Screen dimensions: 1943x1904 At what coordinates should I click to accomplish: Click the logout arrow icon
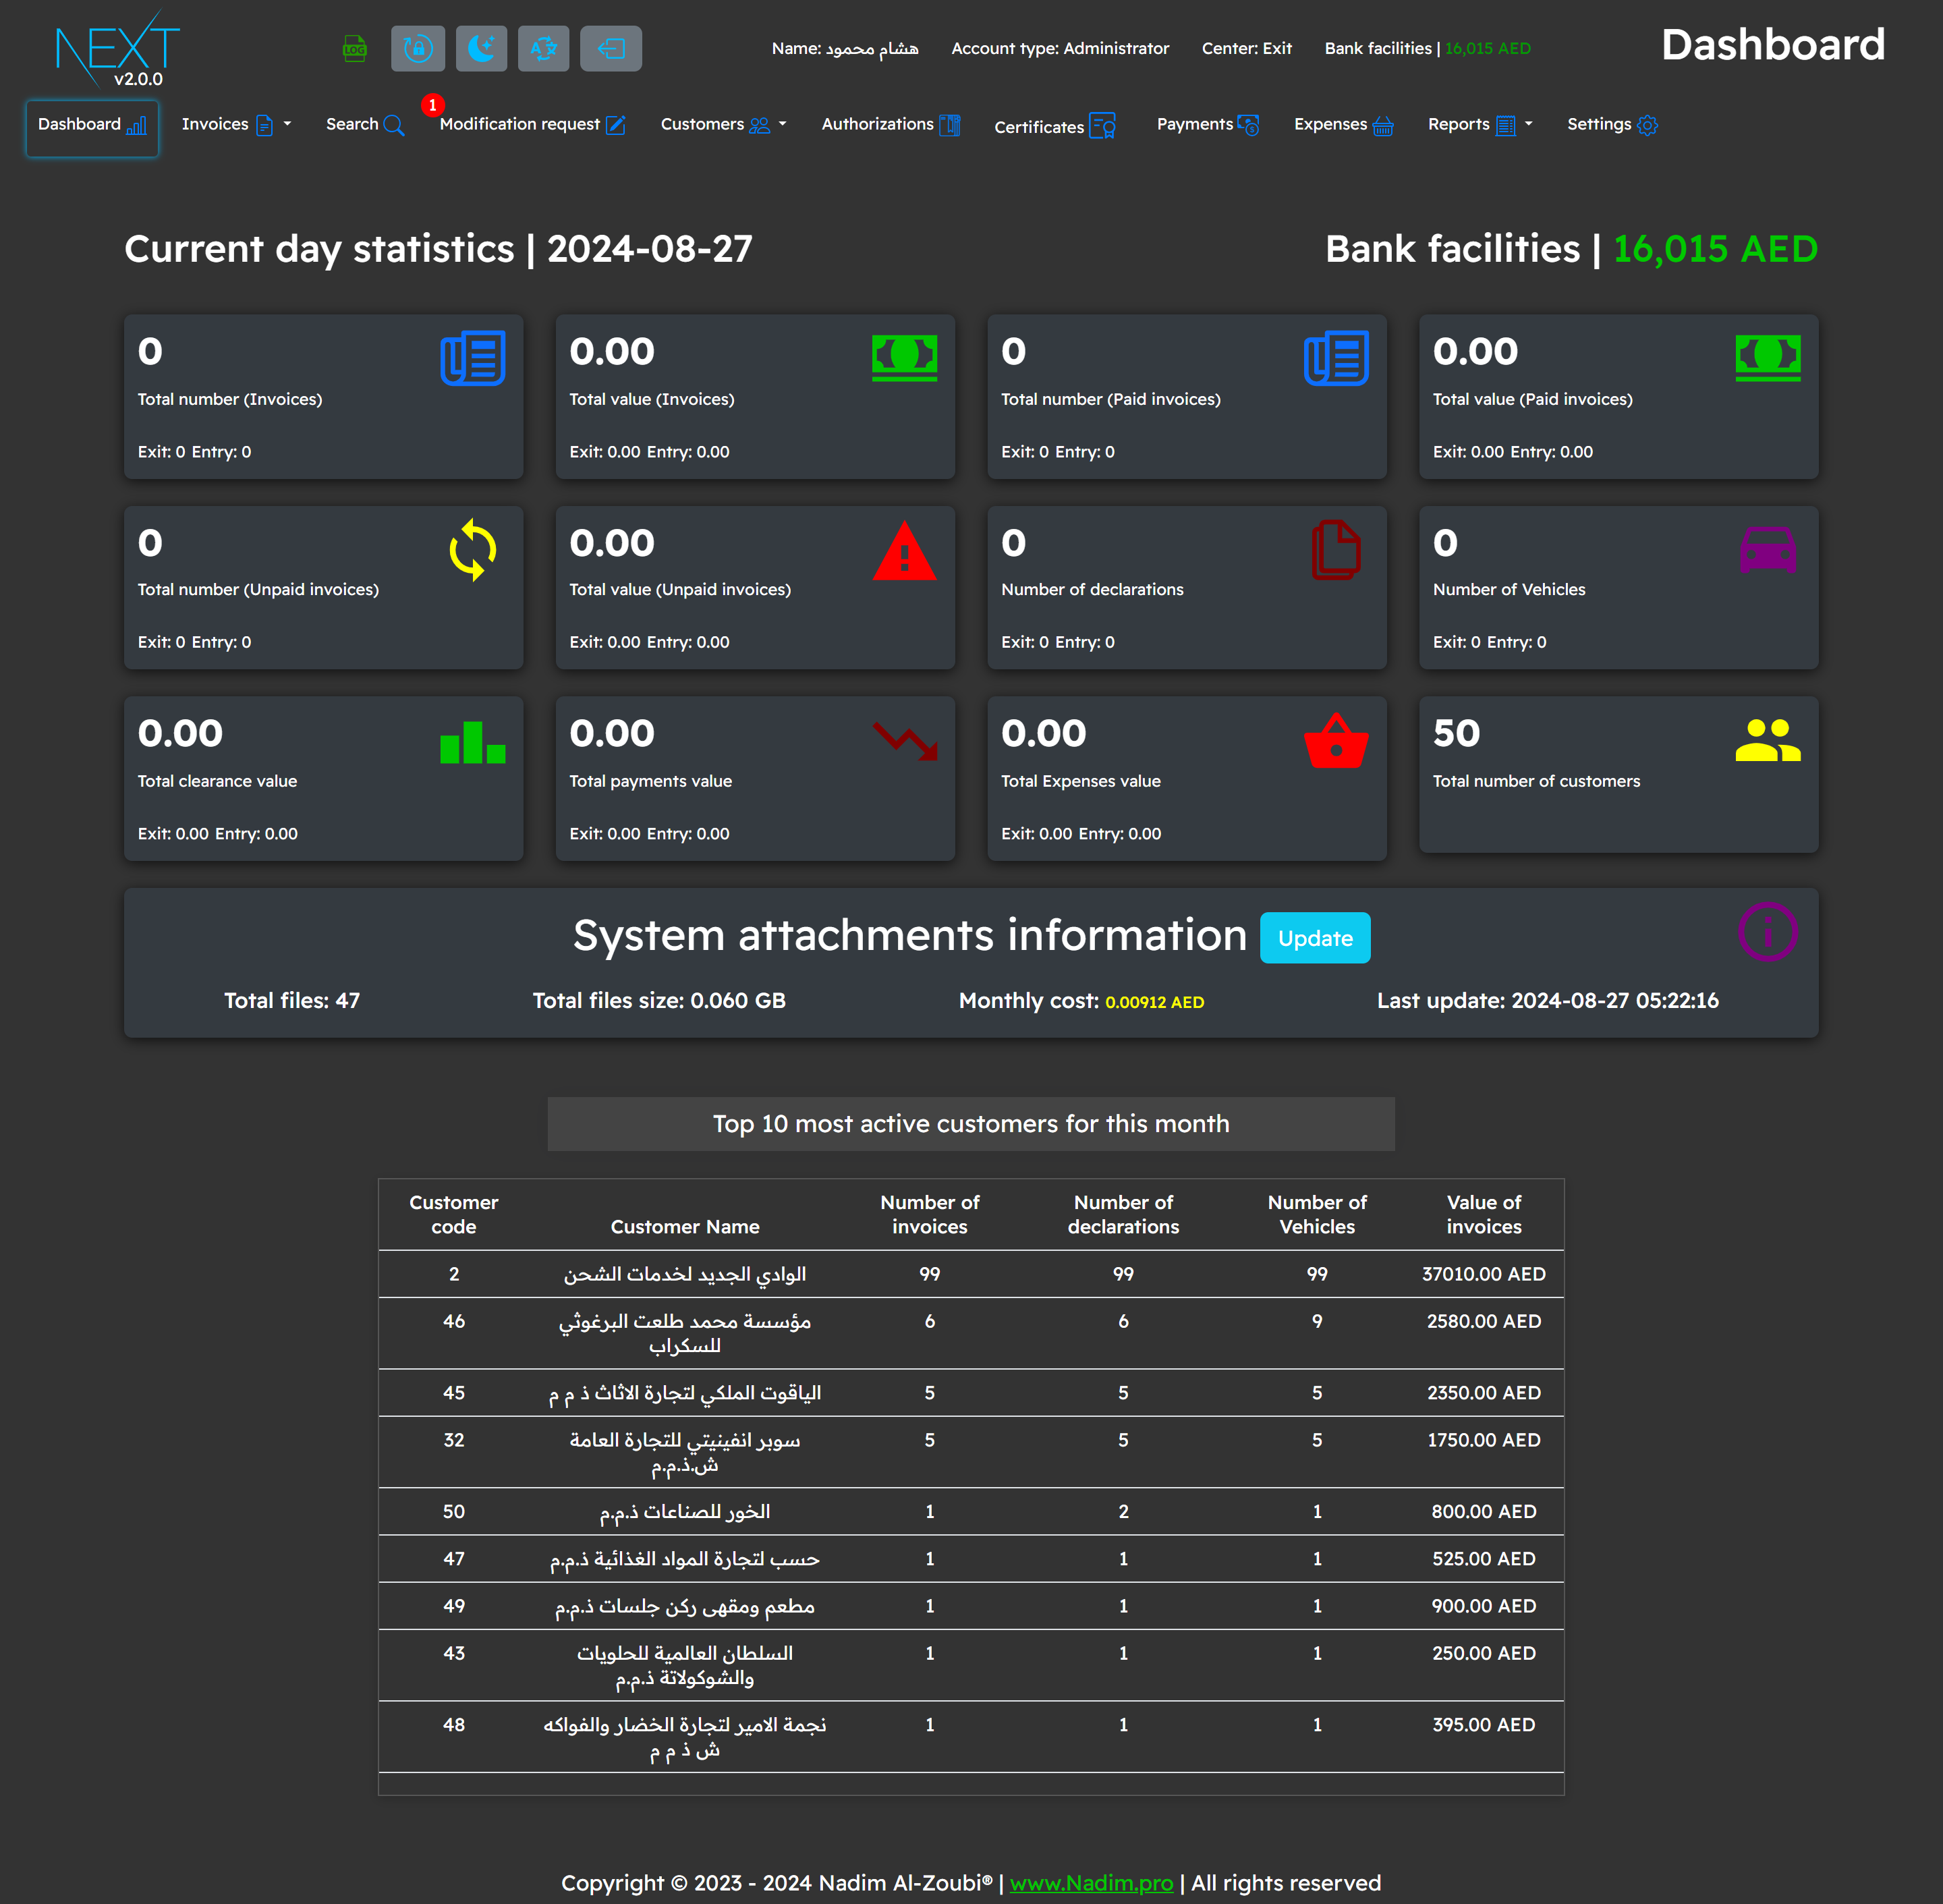(610, 48)
